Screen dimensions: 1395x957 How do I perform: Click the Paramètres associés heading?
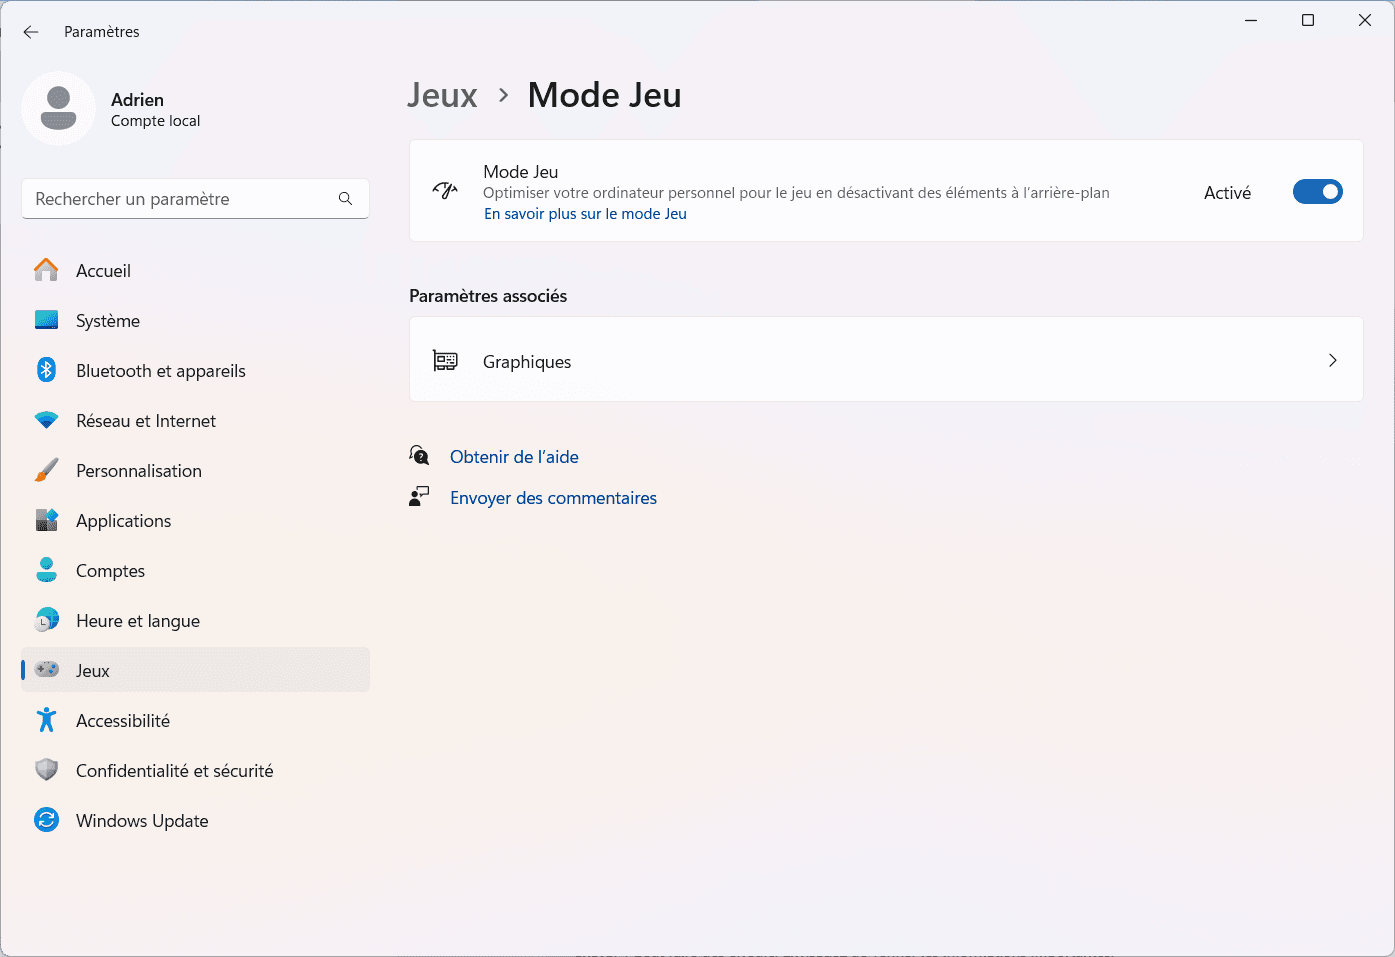click(x=488, y=296)
